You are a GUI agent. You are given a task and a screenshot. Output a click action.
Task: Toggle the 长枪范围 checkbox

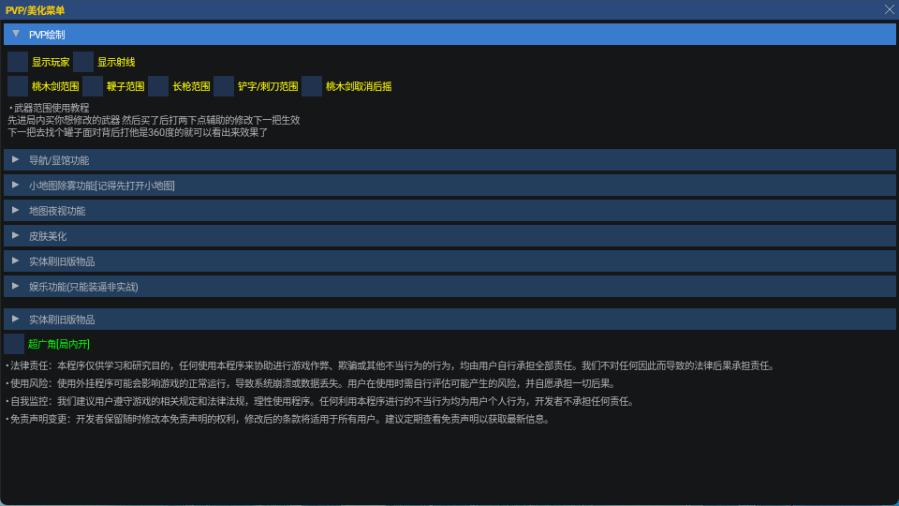coord(158,86)
